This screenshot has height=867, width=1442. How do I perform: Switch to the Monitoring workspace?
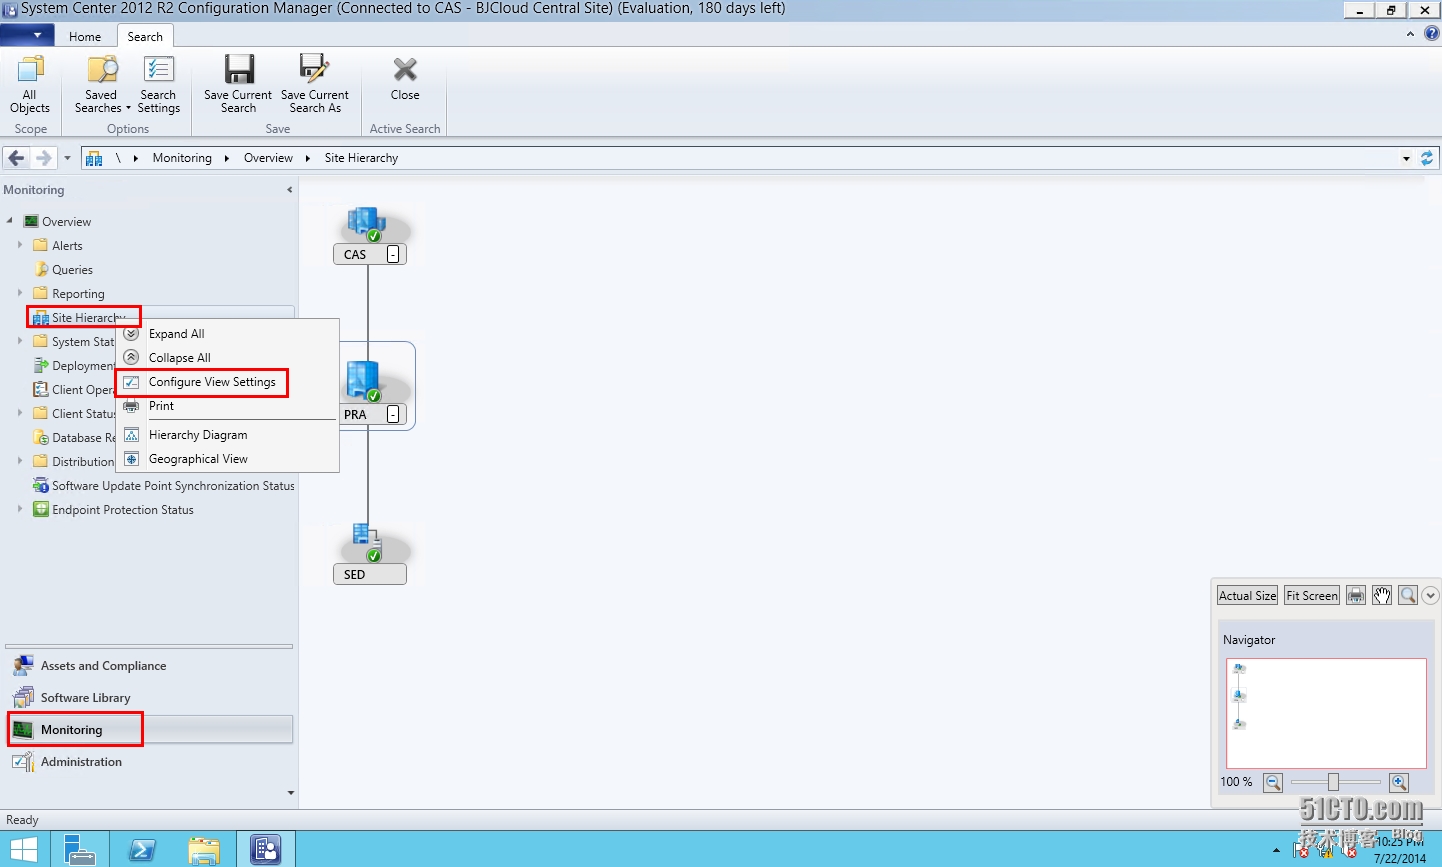[x=150, y=730]
